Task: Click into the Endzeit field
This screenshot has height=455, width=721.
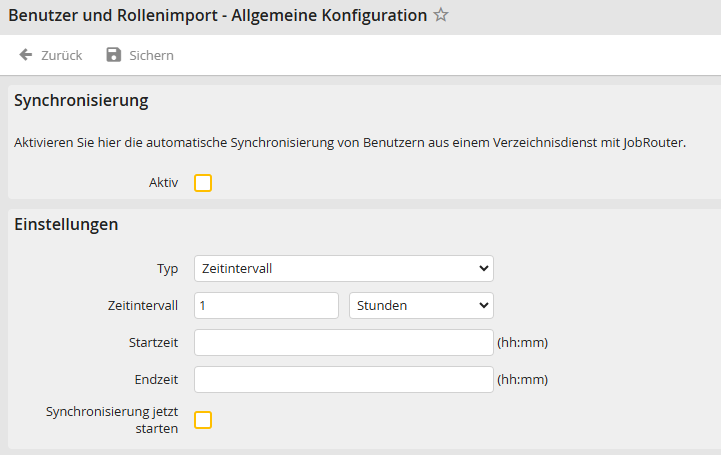Action: click(344, 380)
